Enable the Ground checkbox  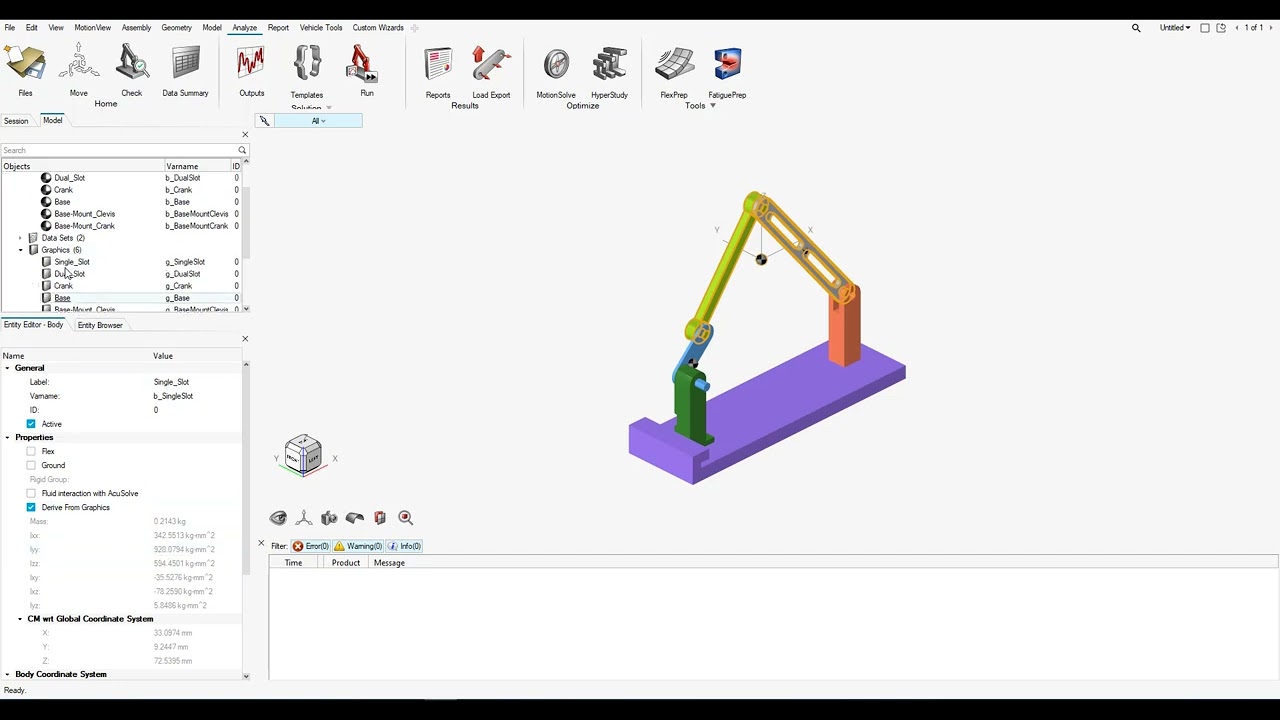tap(31, 466)
